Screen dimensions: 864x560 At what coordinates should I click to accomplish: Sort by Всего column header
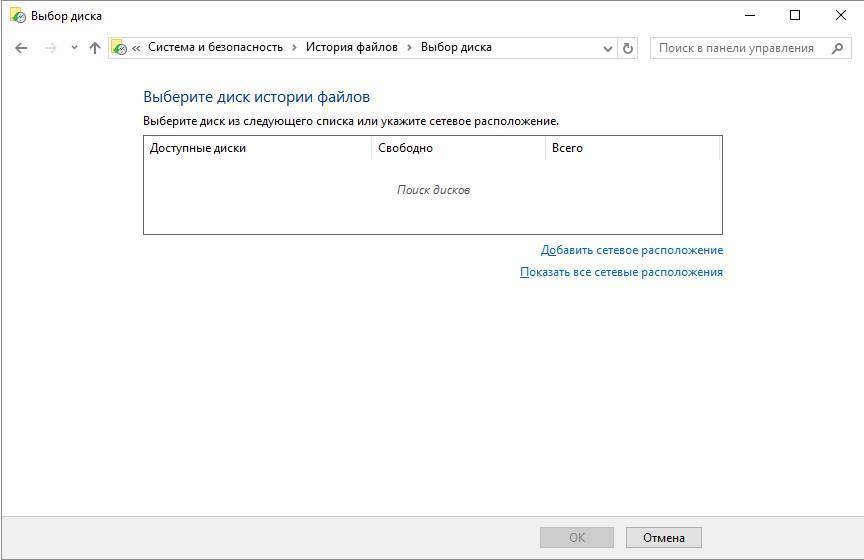[x=632, y=148]
